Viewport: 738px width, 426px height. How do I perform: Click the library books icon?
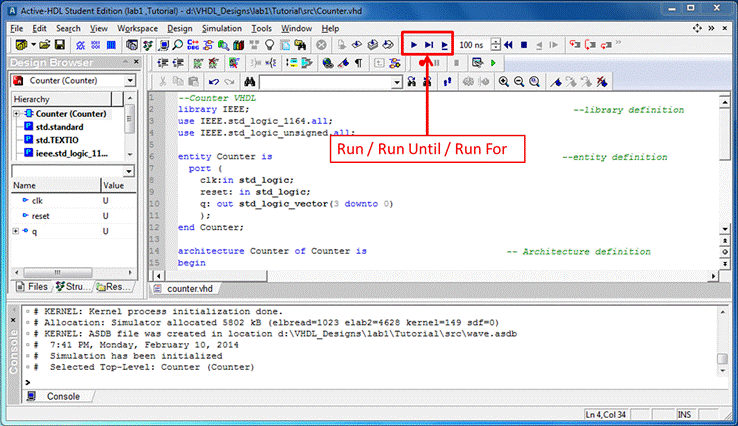coord(239,45)
